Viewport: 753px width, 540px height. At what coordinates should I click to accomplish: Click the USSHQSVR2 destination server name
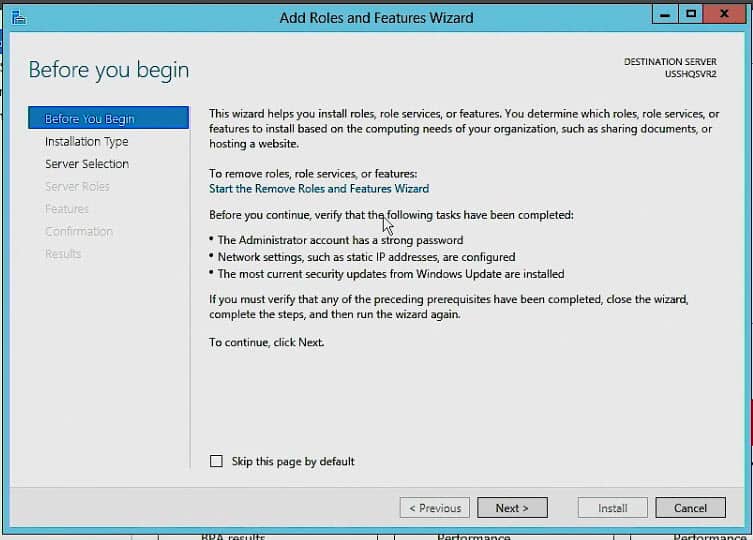(x=691, y=74)
